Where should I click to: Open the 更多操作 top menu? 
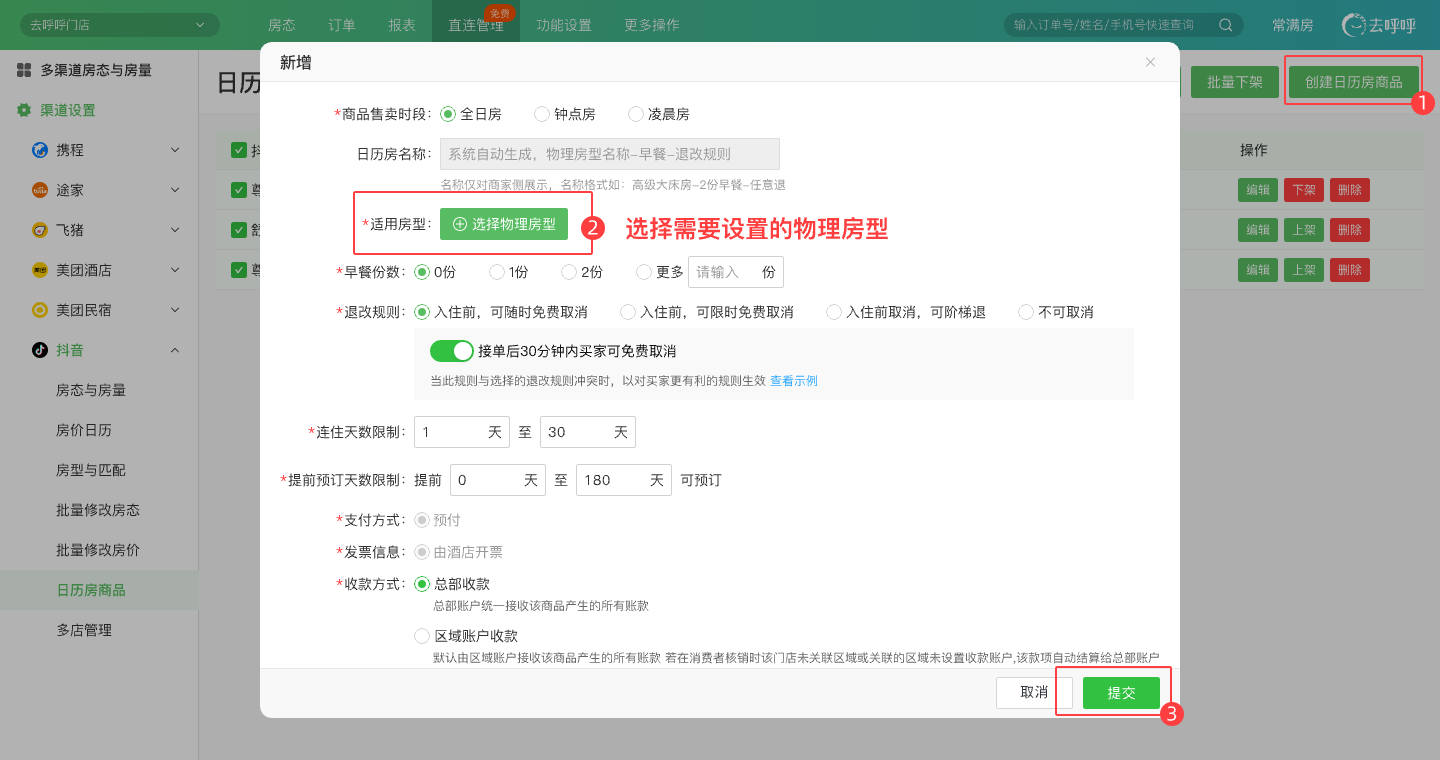point(652,25)
